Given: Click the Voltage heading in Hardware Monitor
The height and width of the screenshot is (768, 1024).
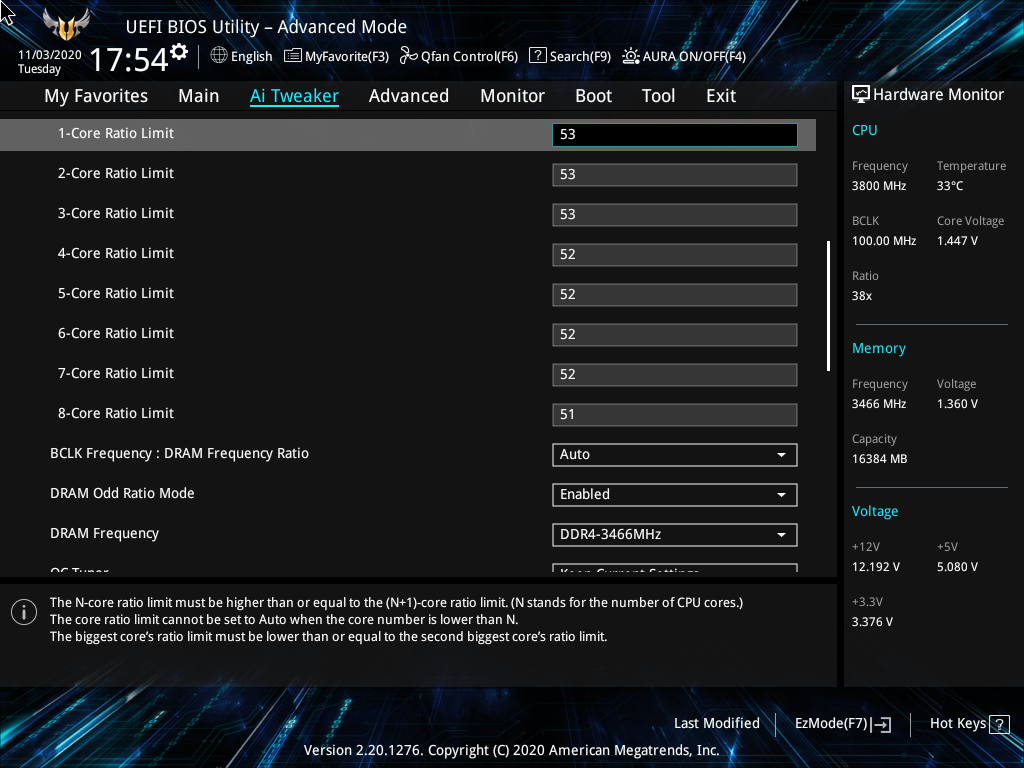Looking at the screenshot, I should 874,511.
